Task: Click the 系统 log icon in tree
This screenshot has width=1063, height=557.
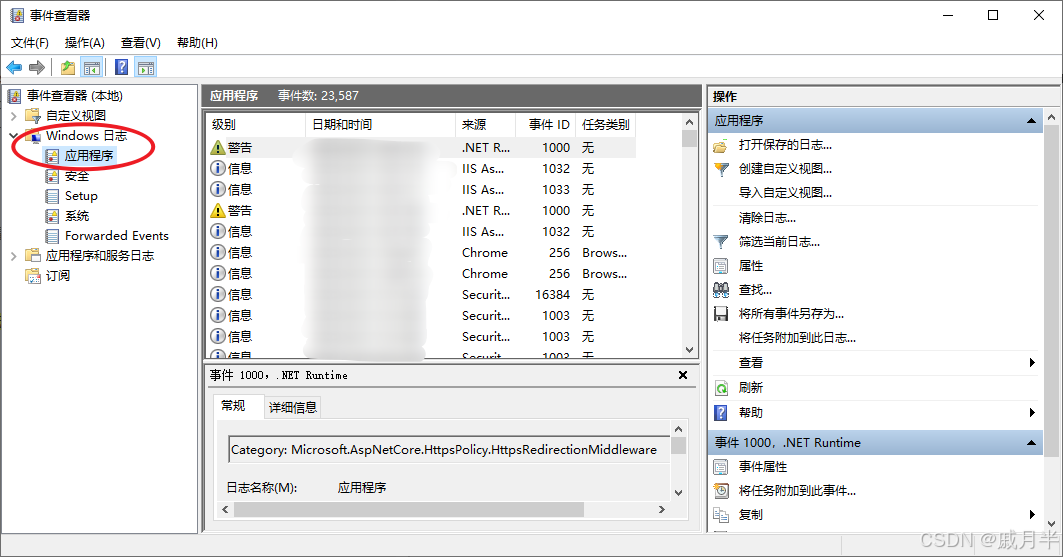Action: (52, 216)
